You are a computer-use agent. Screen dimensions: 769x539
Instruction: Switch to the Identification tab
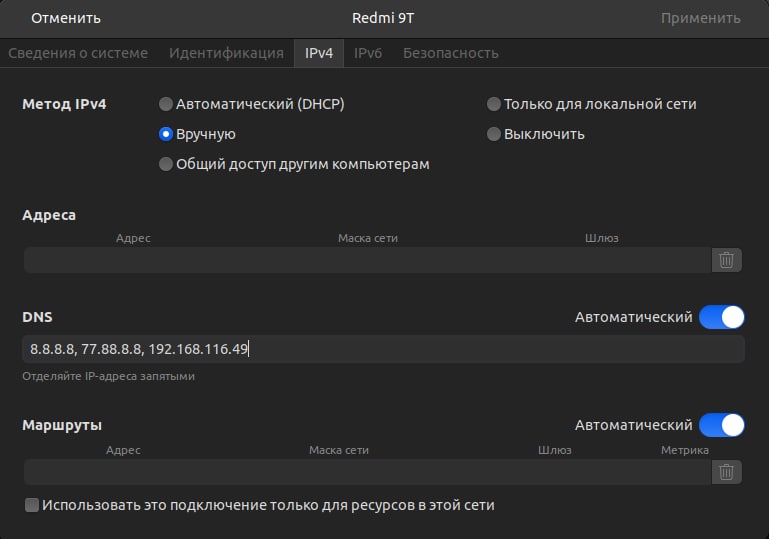226,53
